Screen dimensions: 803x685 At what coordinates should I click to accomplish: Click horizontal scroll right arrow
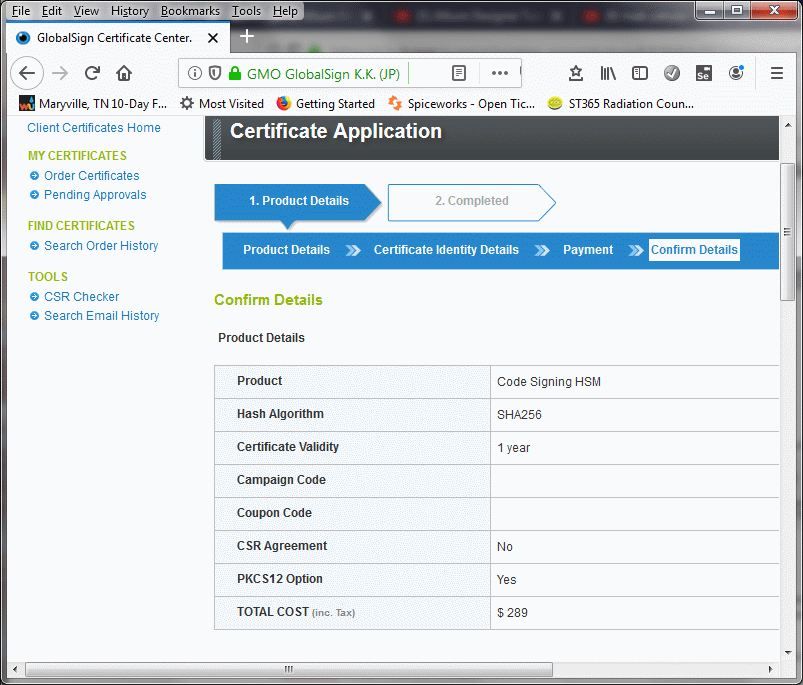pos(770,669)
